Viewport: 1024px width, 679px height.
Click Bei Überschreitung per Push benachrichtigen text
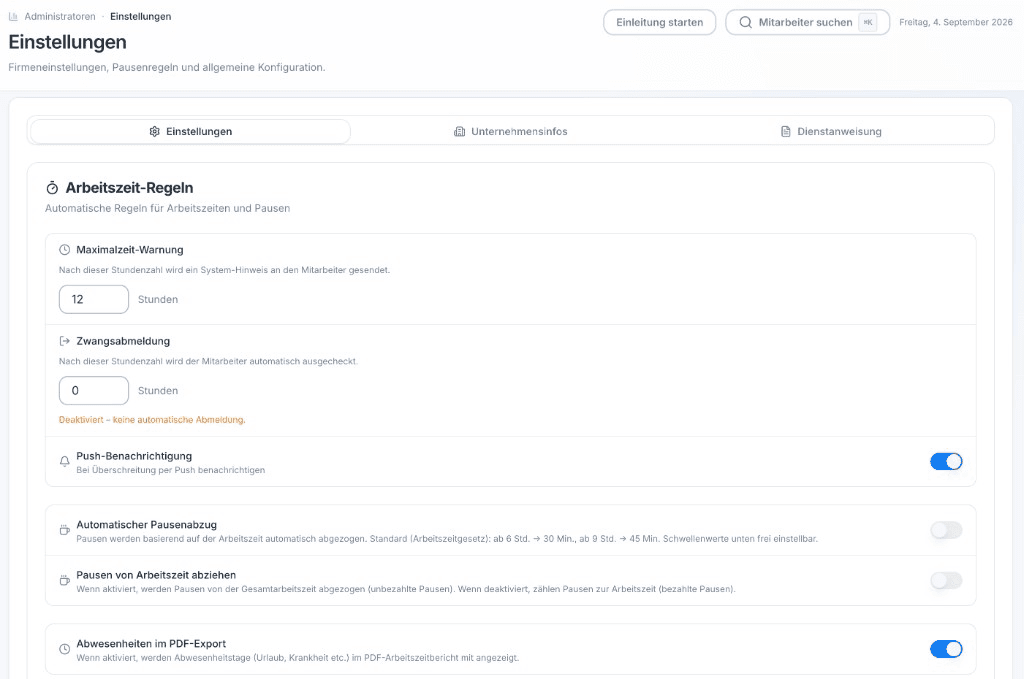point(170,470)
